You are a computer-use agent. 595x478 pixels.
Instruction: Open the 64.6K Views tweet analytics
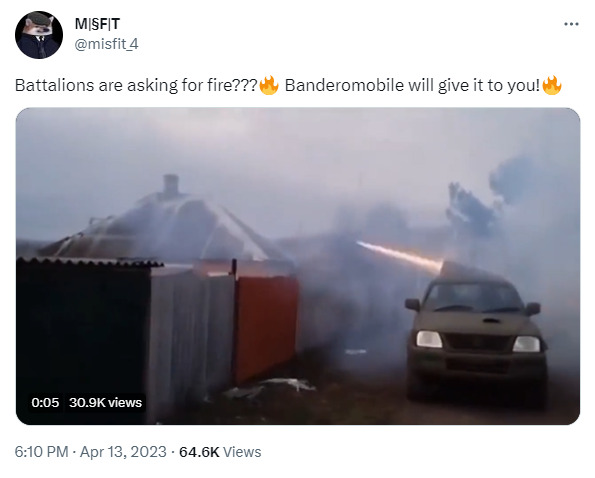coord(220,452)
